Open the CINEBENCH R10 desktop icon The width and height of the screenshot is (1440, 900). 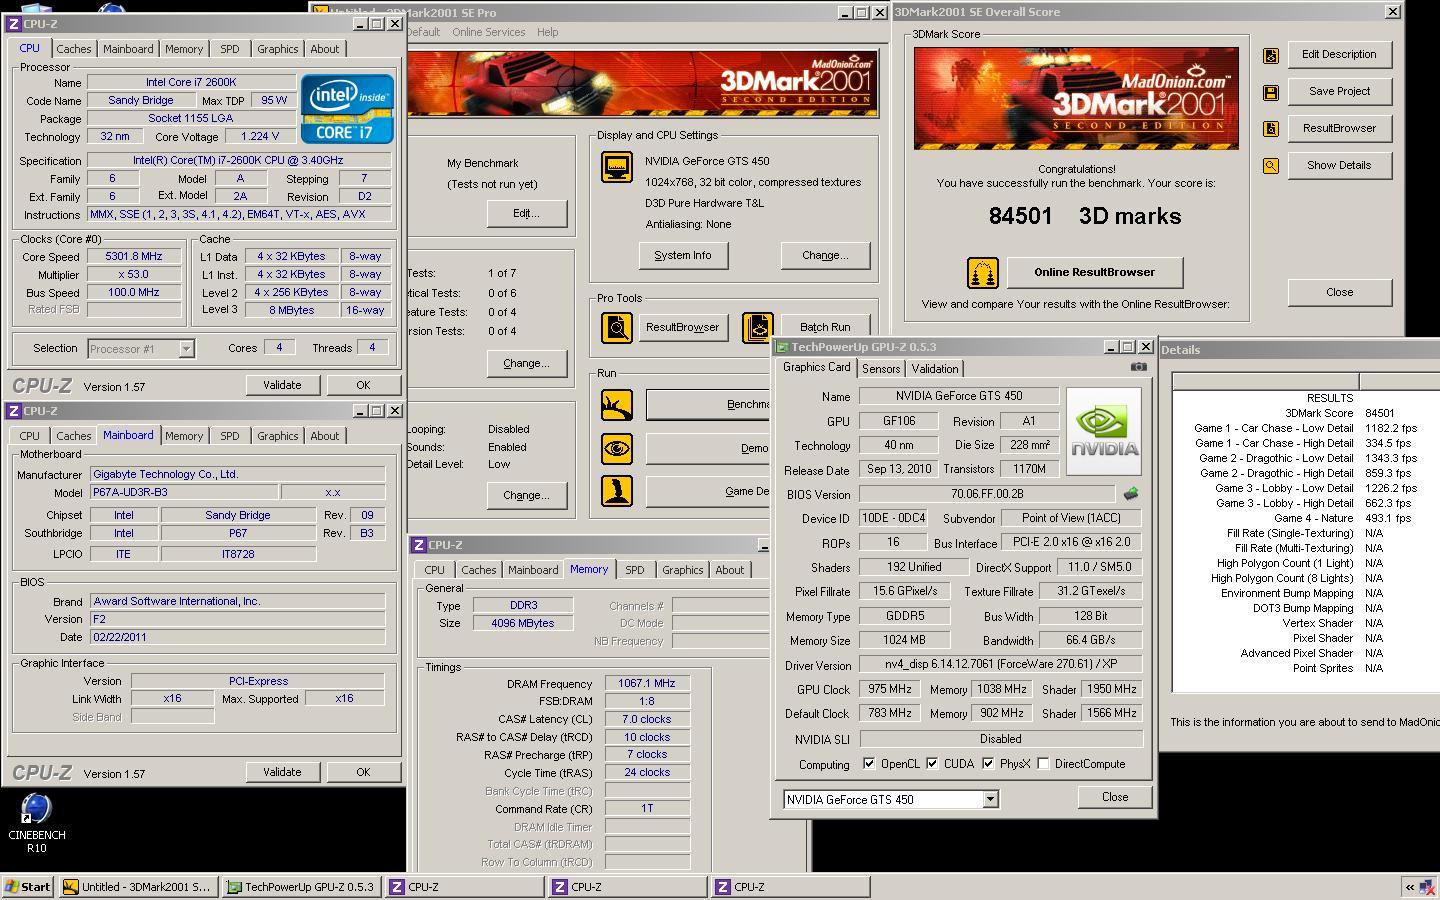coord(36,822)
